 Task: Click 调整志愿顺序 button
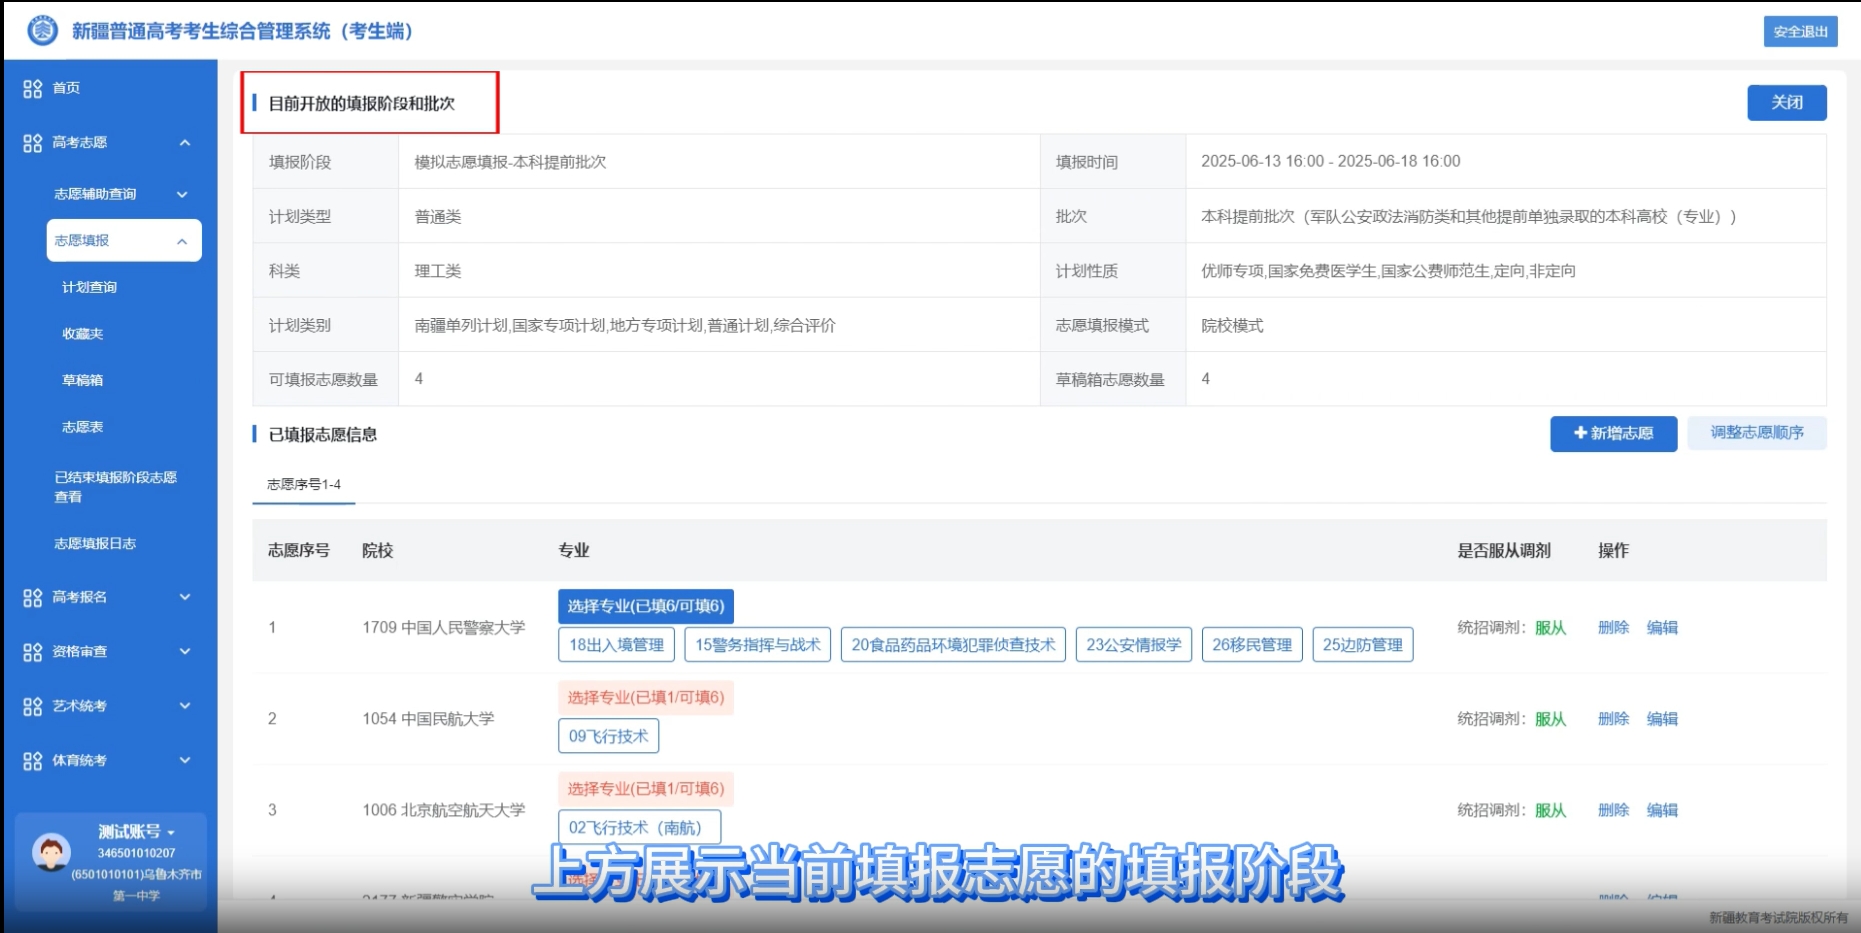coord(1756,433)
